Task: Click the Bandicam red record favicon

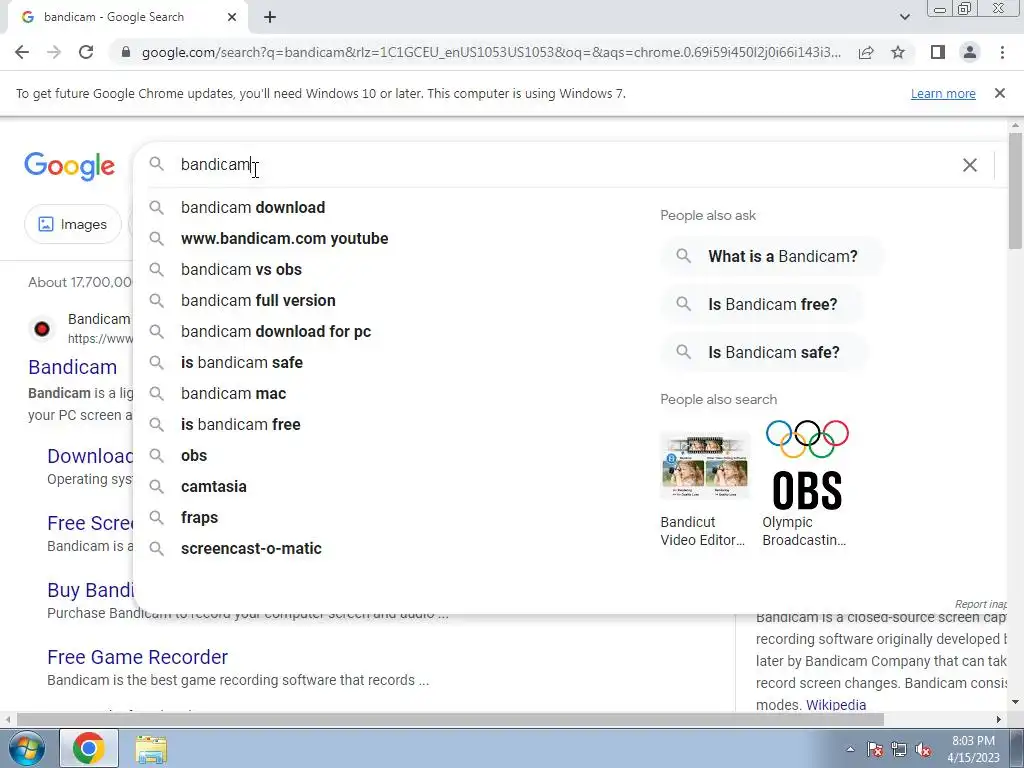Action: tap(42, 328)
